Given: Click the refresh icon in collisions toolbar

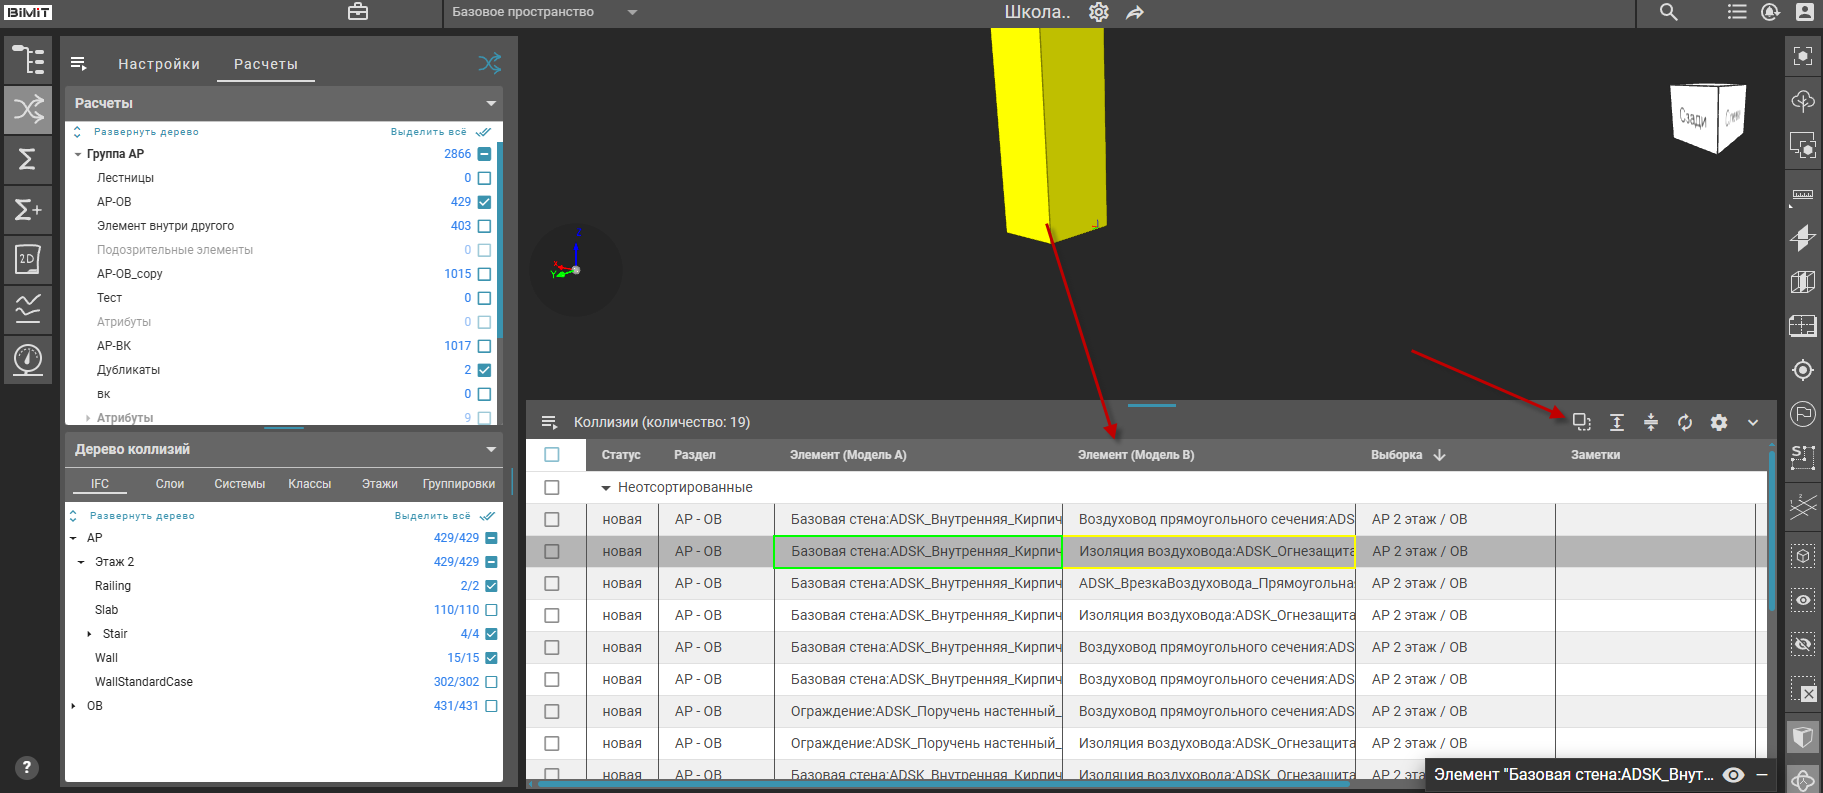Looking at the screenshot, I should click(x=1685, y=422).
